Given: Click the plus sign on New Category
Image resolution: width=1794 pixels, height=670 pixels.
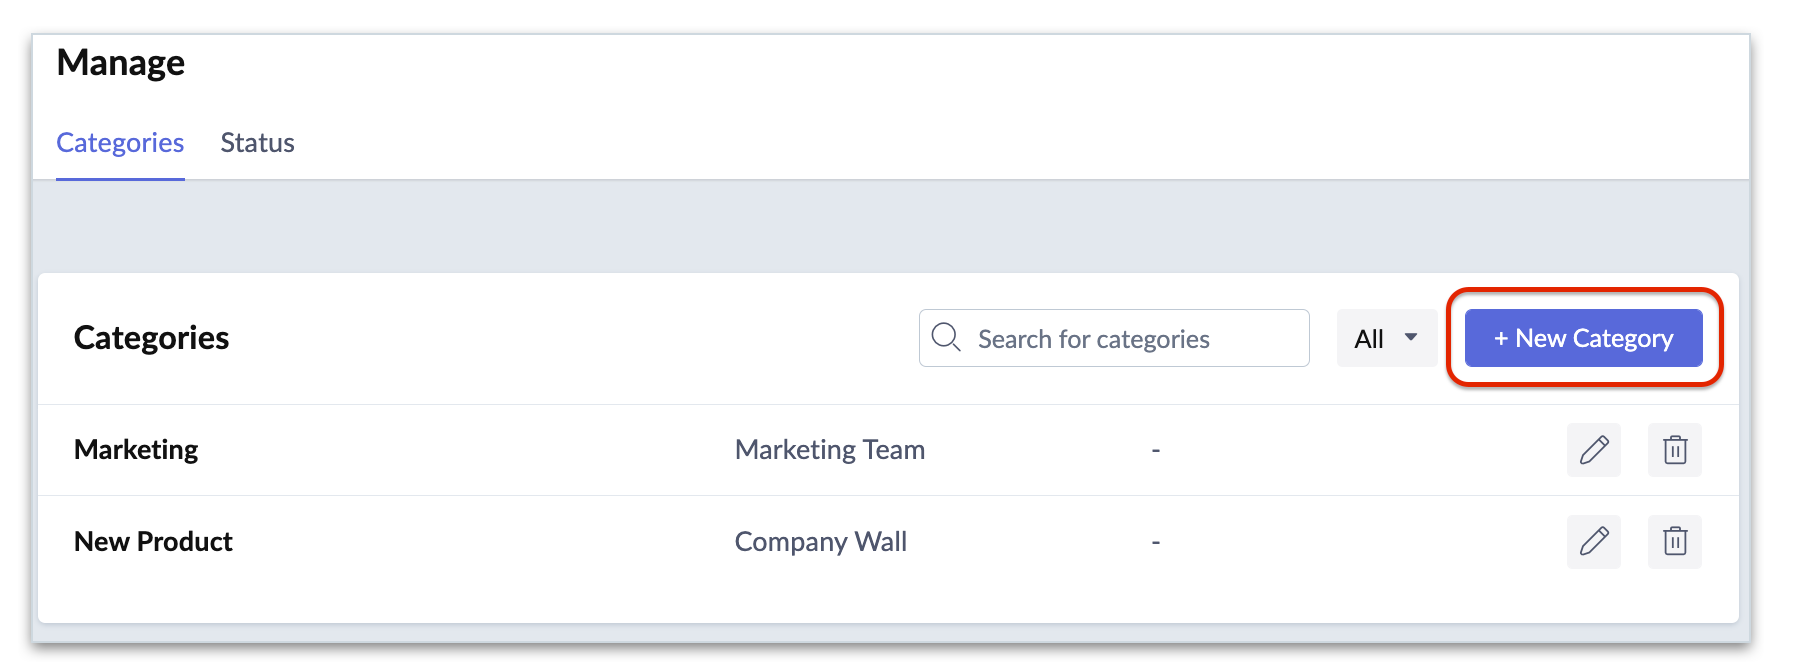Looking at the screenshot, I should [1501, 339].
